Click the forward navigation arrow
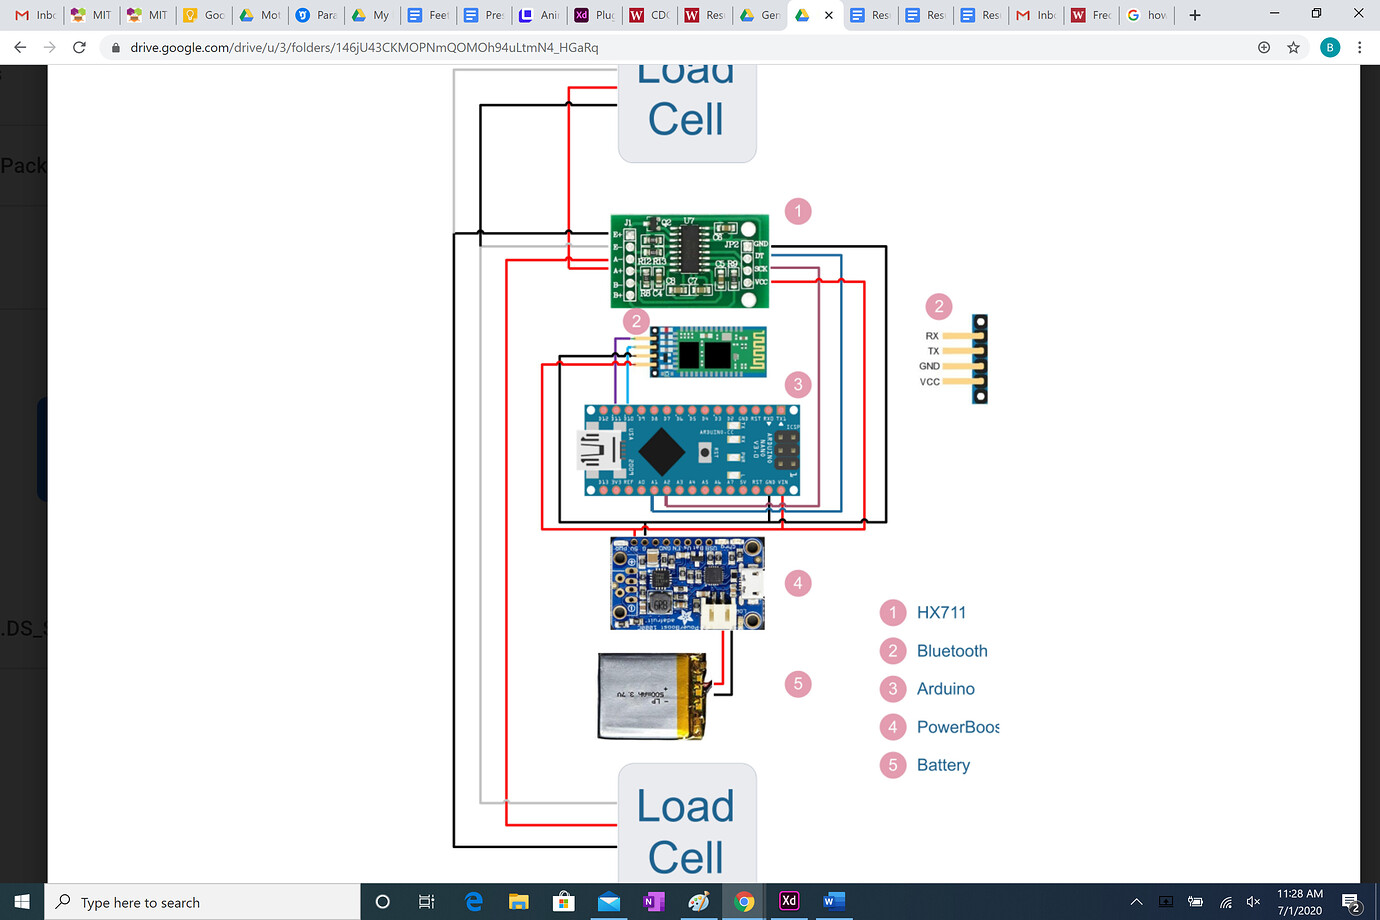 click(x=49, y=46)
